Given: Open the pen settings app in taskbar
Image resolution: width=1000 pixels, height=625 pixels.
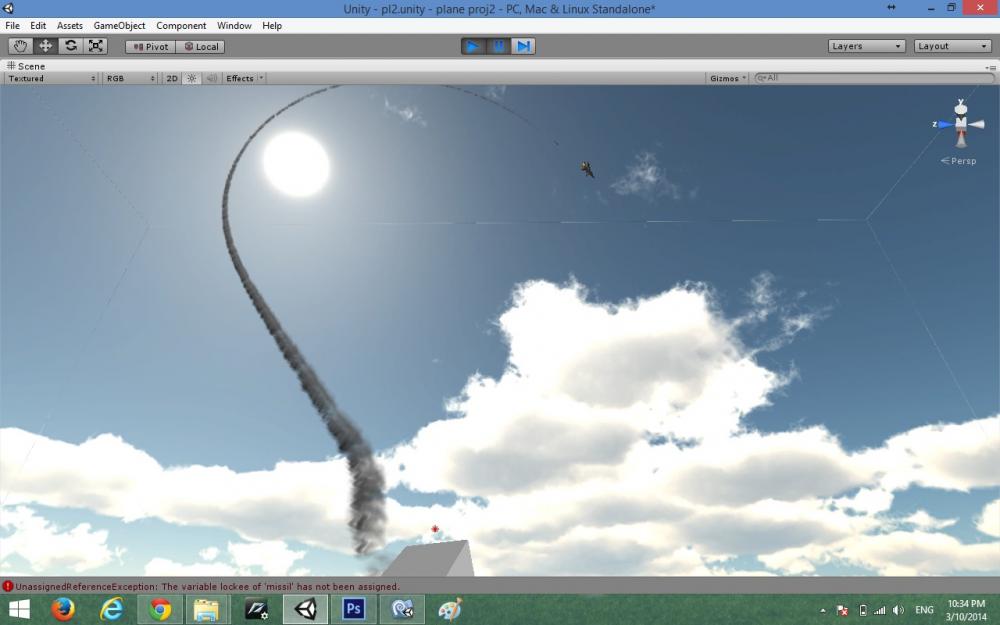Looking at the screenshot, I should pos(256,610).
